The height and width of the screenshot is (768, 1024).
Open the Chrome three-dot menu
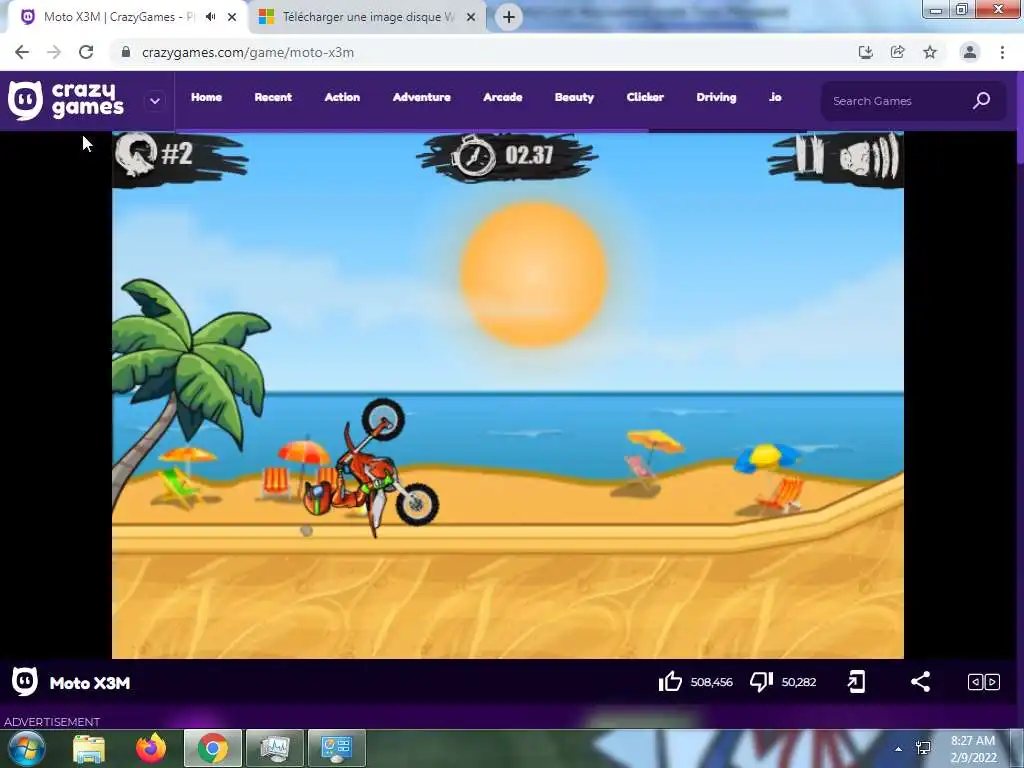1002,52
